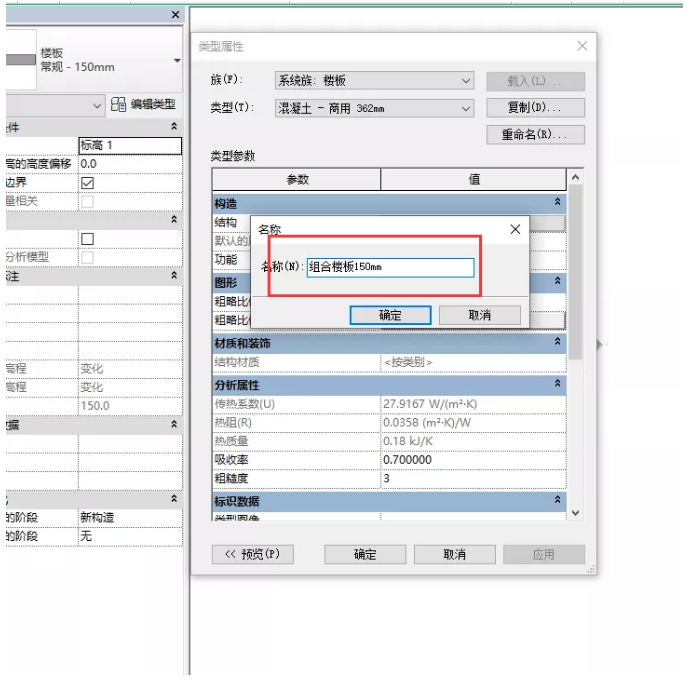The image size is (693, 683).
Task: Click the 吸收率 value 0.700000
Action: [x=473, y=460]
